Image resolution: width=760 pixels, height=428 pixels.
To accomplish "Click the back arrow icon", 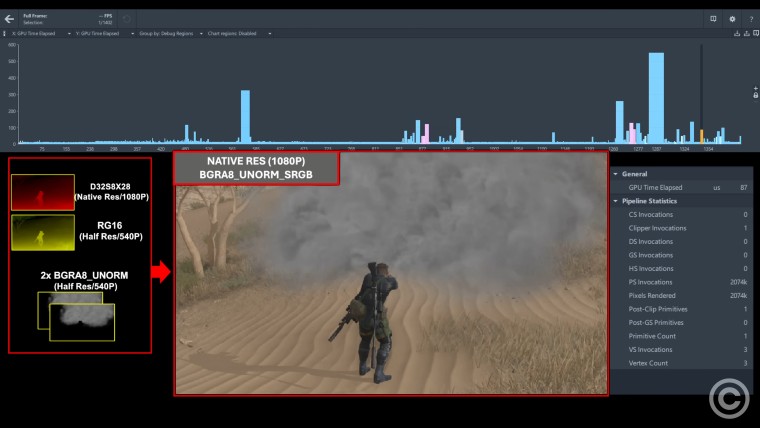I will click(10, 18).
